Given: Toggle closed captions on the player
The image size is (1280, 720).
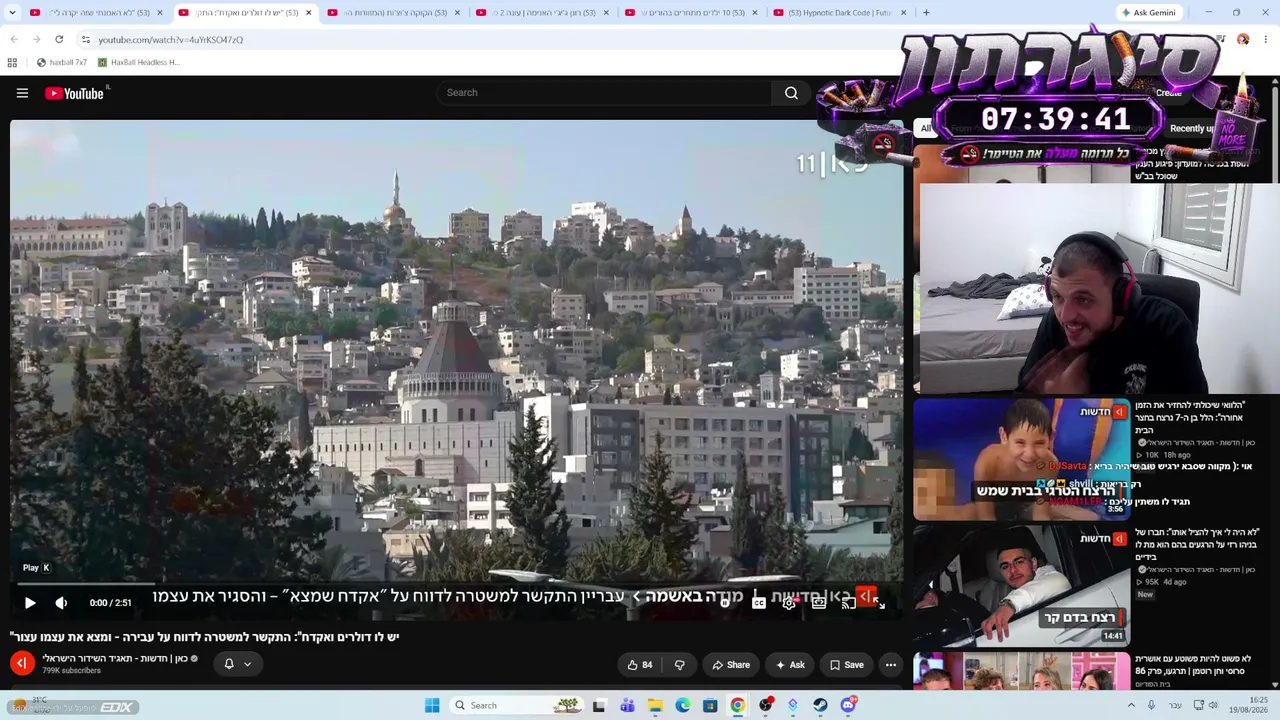Looking at the screenshot, I should (x=759, y=602).
